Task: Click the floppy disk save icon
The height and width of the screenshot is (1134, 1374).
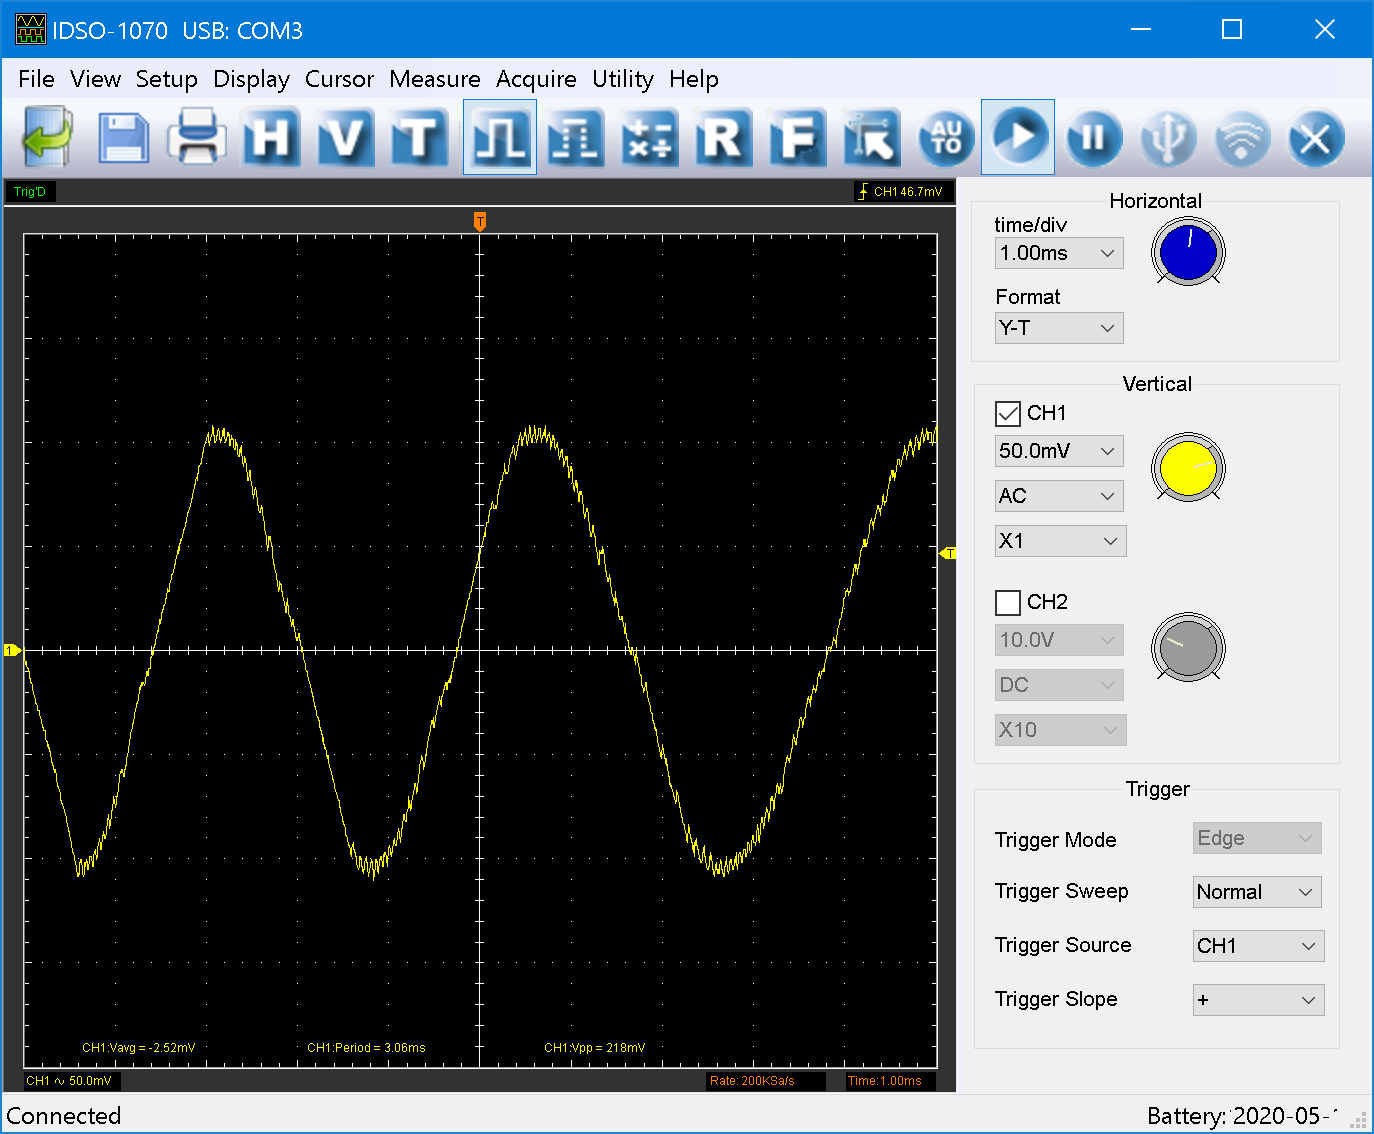Action: tap(124, 137)
